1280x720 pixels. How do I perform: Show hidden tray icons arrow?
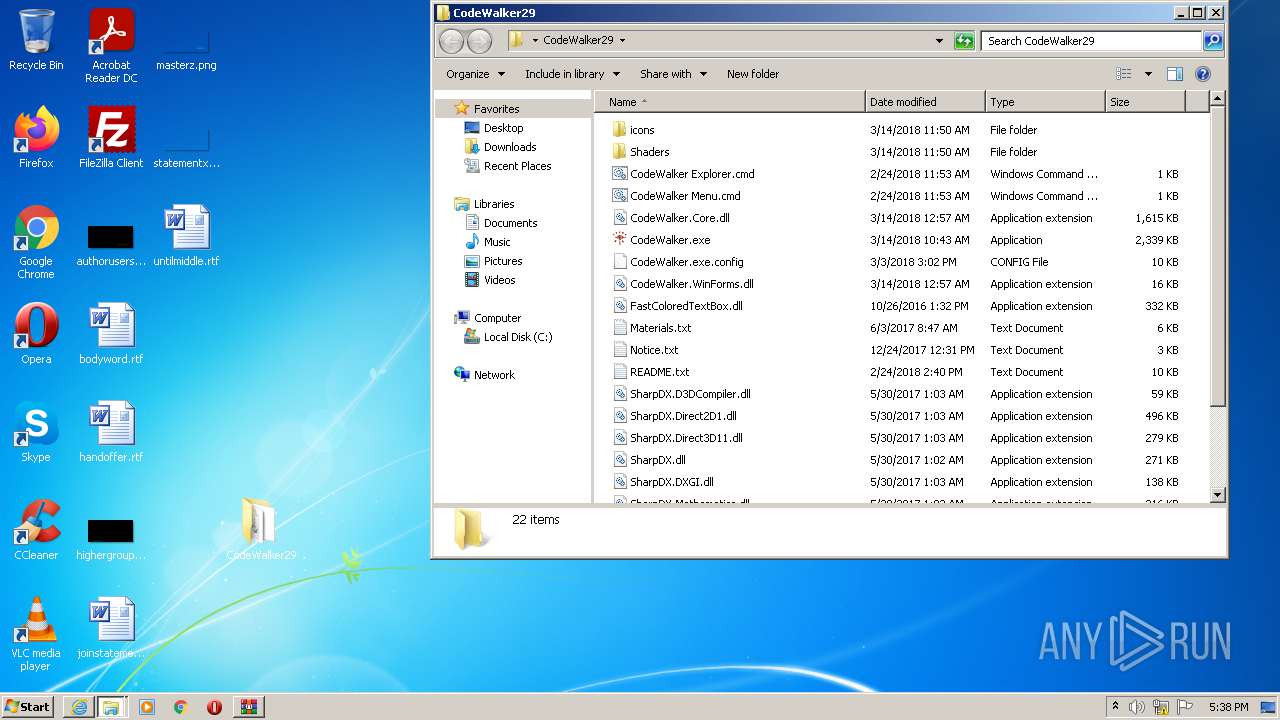coord(1115,707)
